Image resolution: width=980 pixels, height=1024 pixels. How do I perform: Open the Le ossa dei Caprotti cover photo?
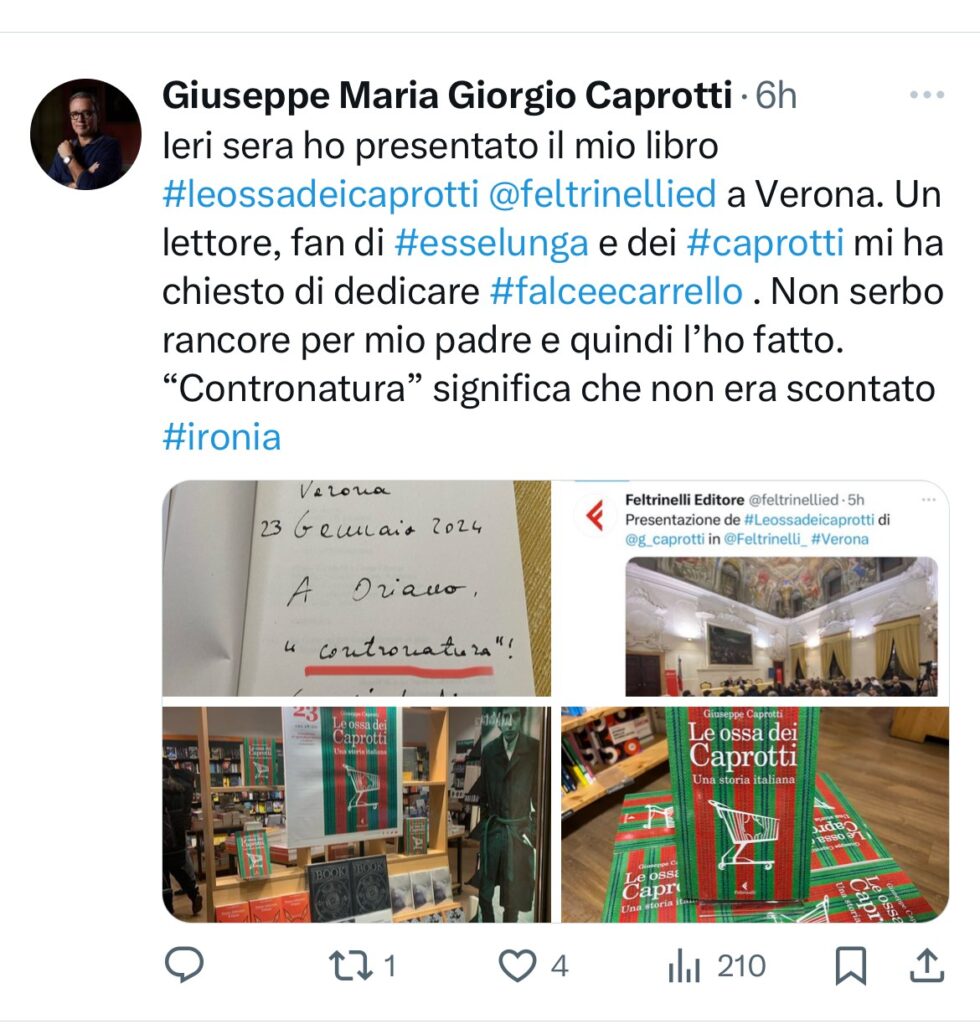754,814
